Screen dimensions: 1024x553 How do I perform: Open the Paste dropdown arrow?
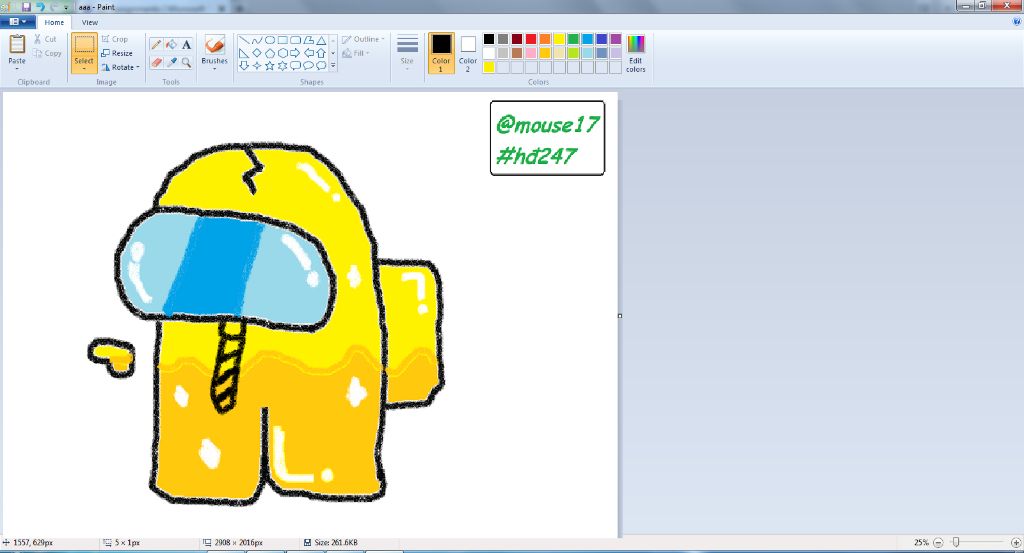(17, 69)
